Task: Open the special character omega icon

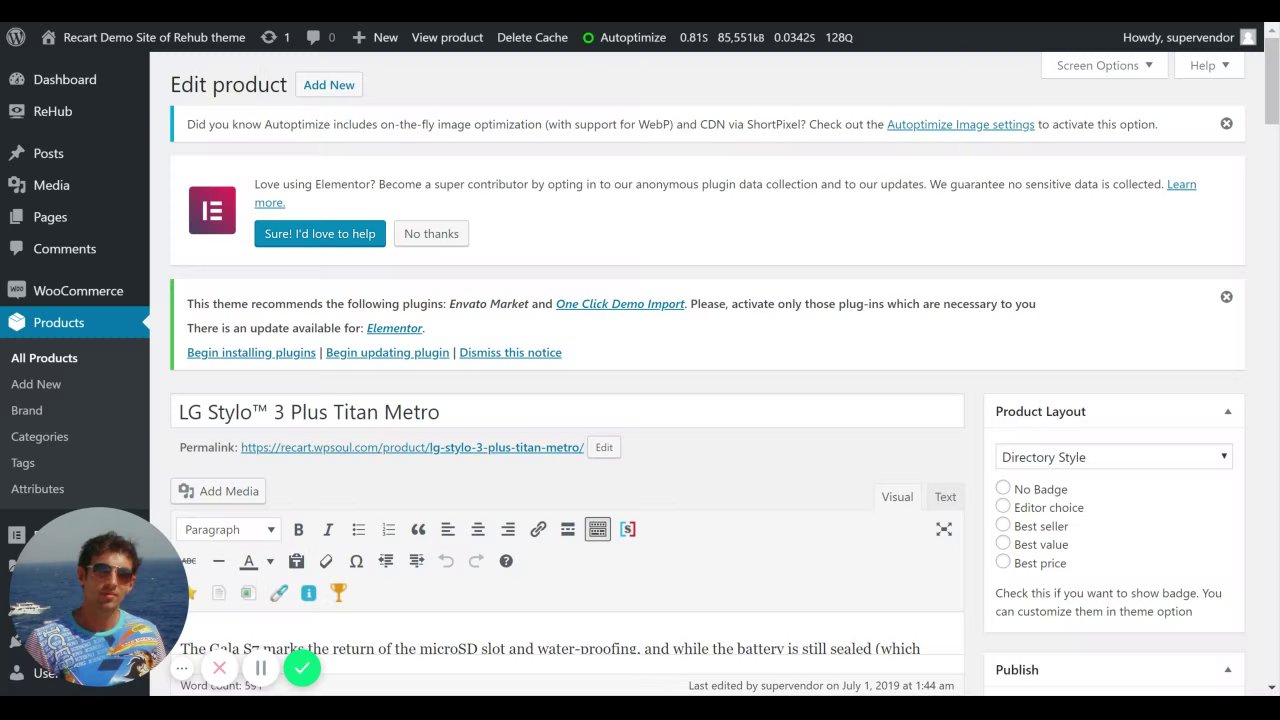Action: click(x=356, y=561)
